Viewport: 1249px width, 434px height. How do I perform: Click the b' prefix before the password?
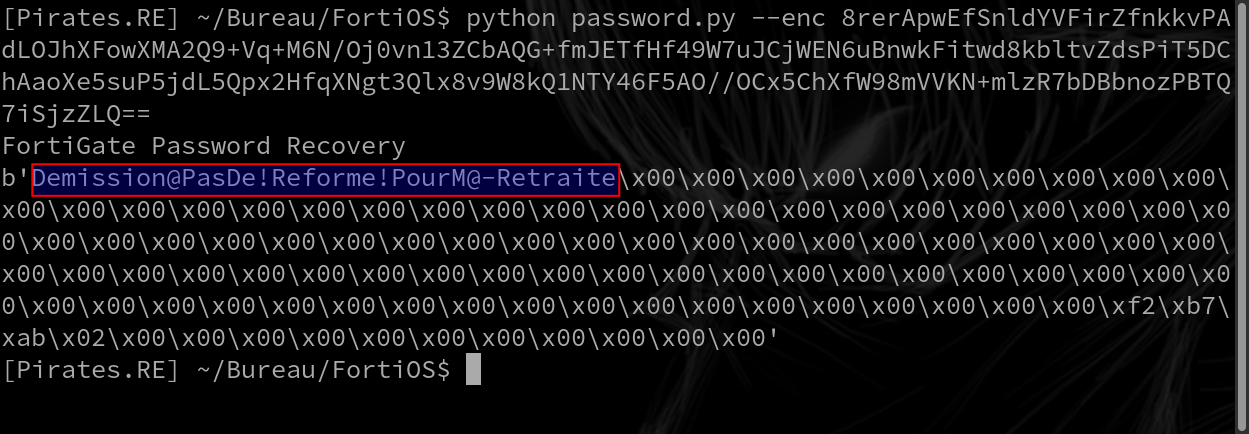[x=17, y=179]
